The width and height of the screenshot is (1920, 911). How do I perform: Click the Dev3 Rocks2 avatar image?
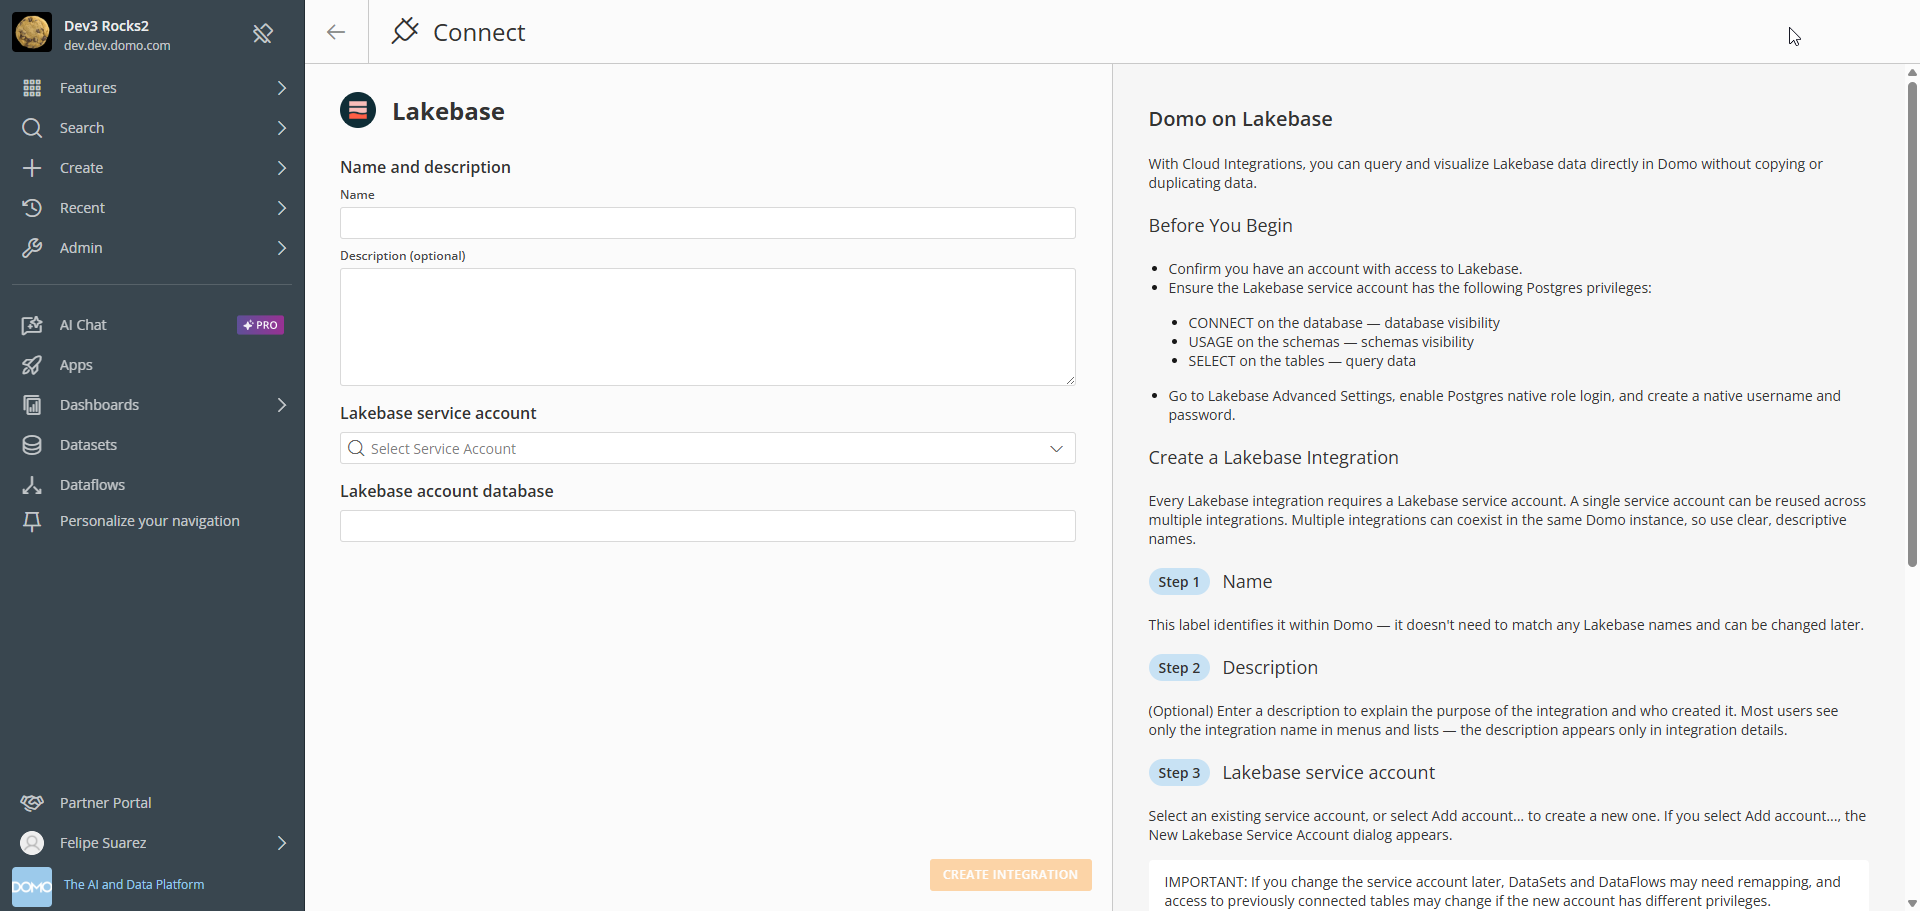pyautogui.click(x=32, y=33)
